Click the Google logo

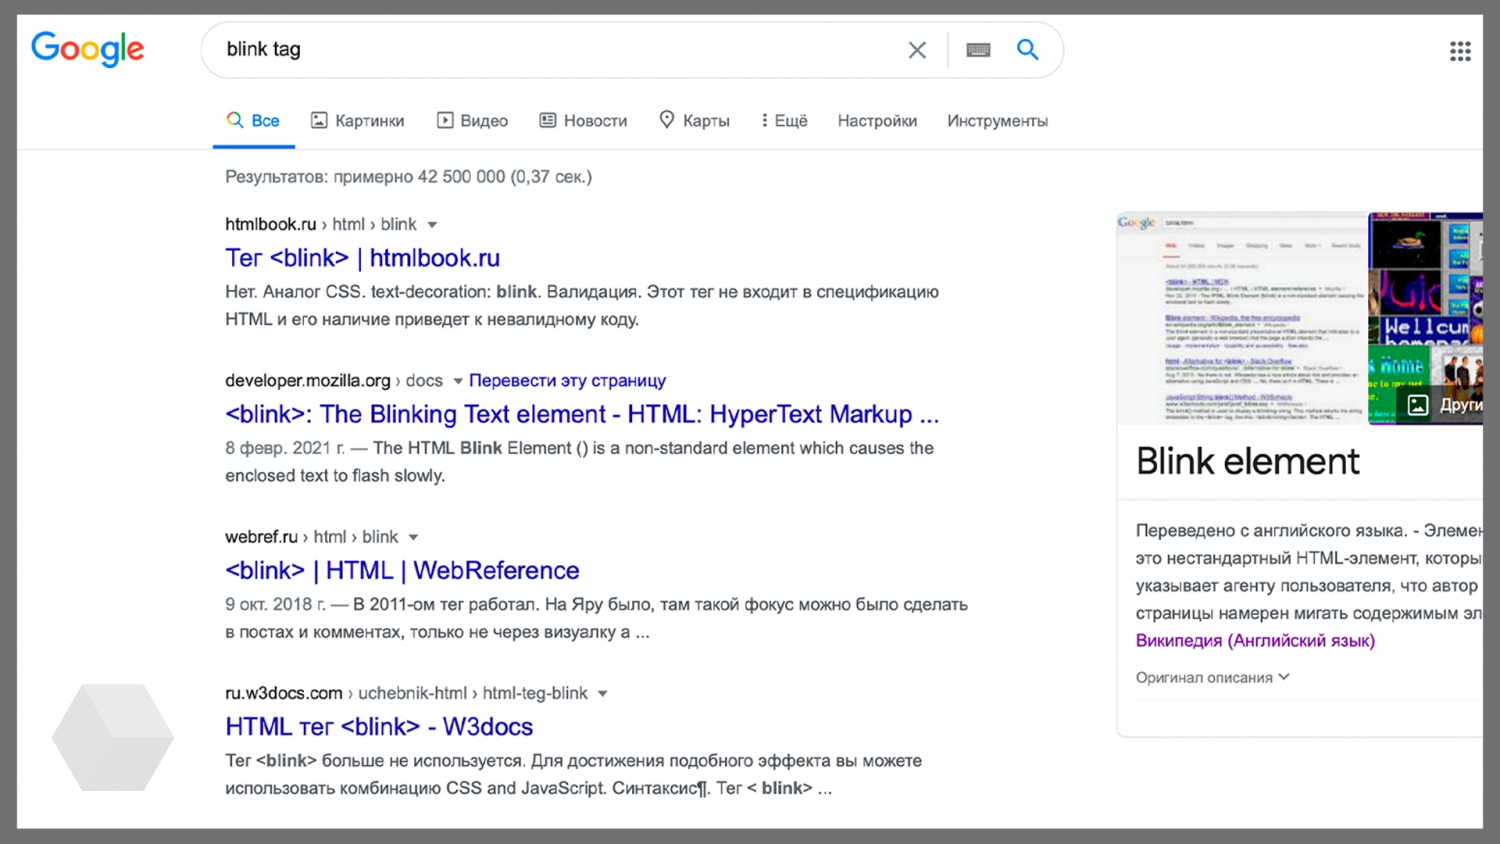click(x=88, y=49)
